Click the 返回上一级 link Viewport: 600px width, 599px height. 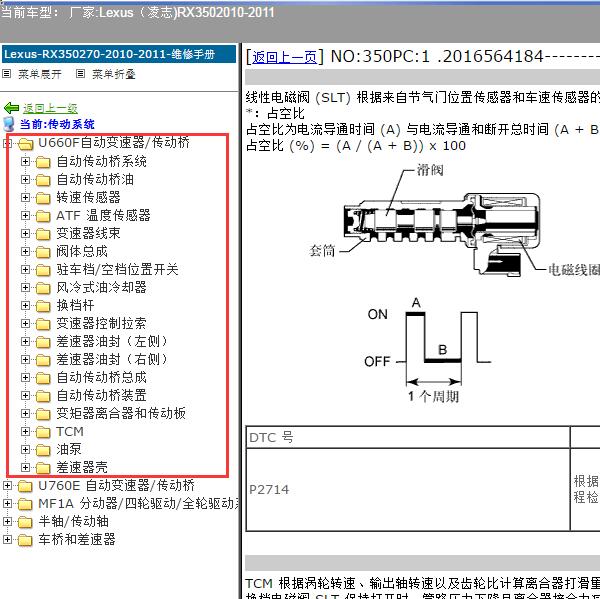click(50, 109)
